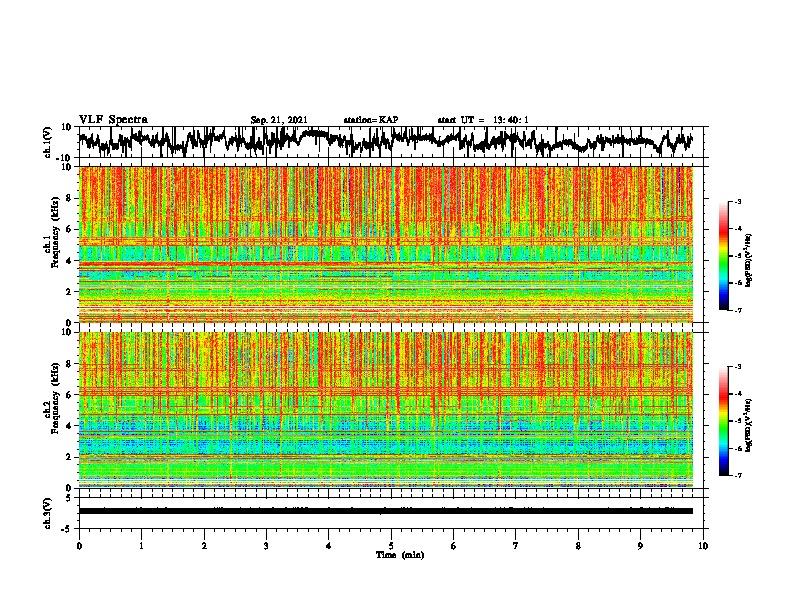Screen dimensions: 792x612
Task: Click the "3" minute tick label
Action: [266, 546]
